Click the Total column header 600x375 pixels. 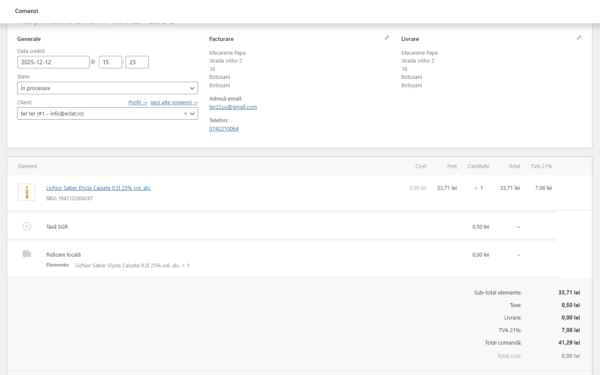pos(514,166)
